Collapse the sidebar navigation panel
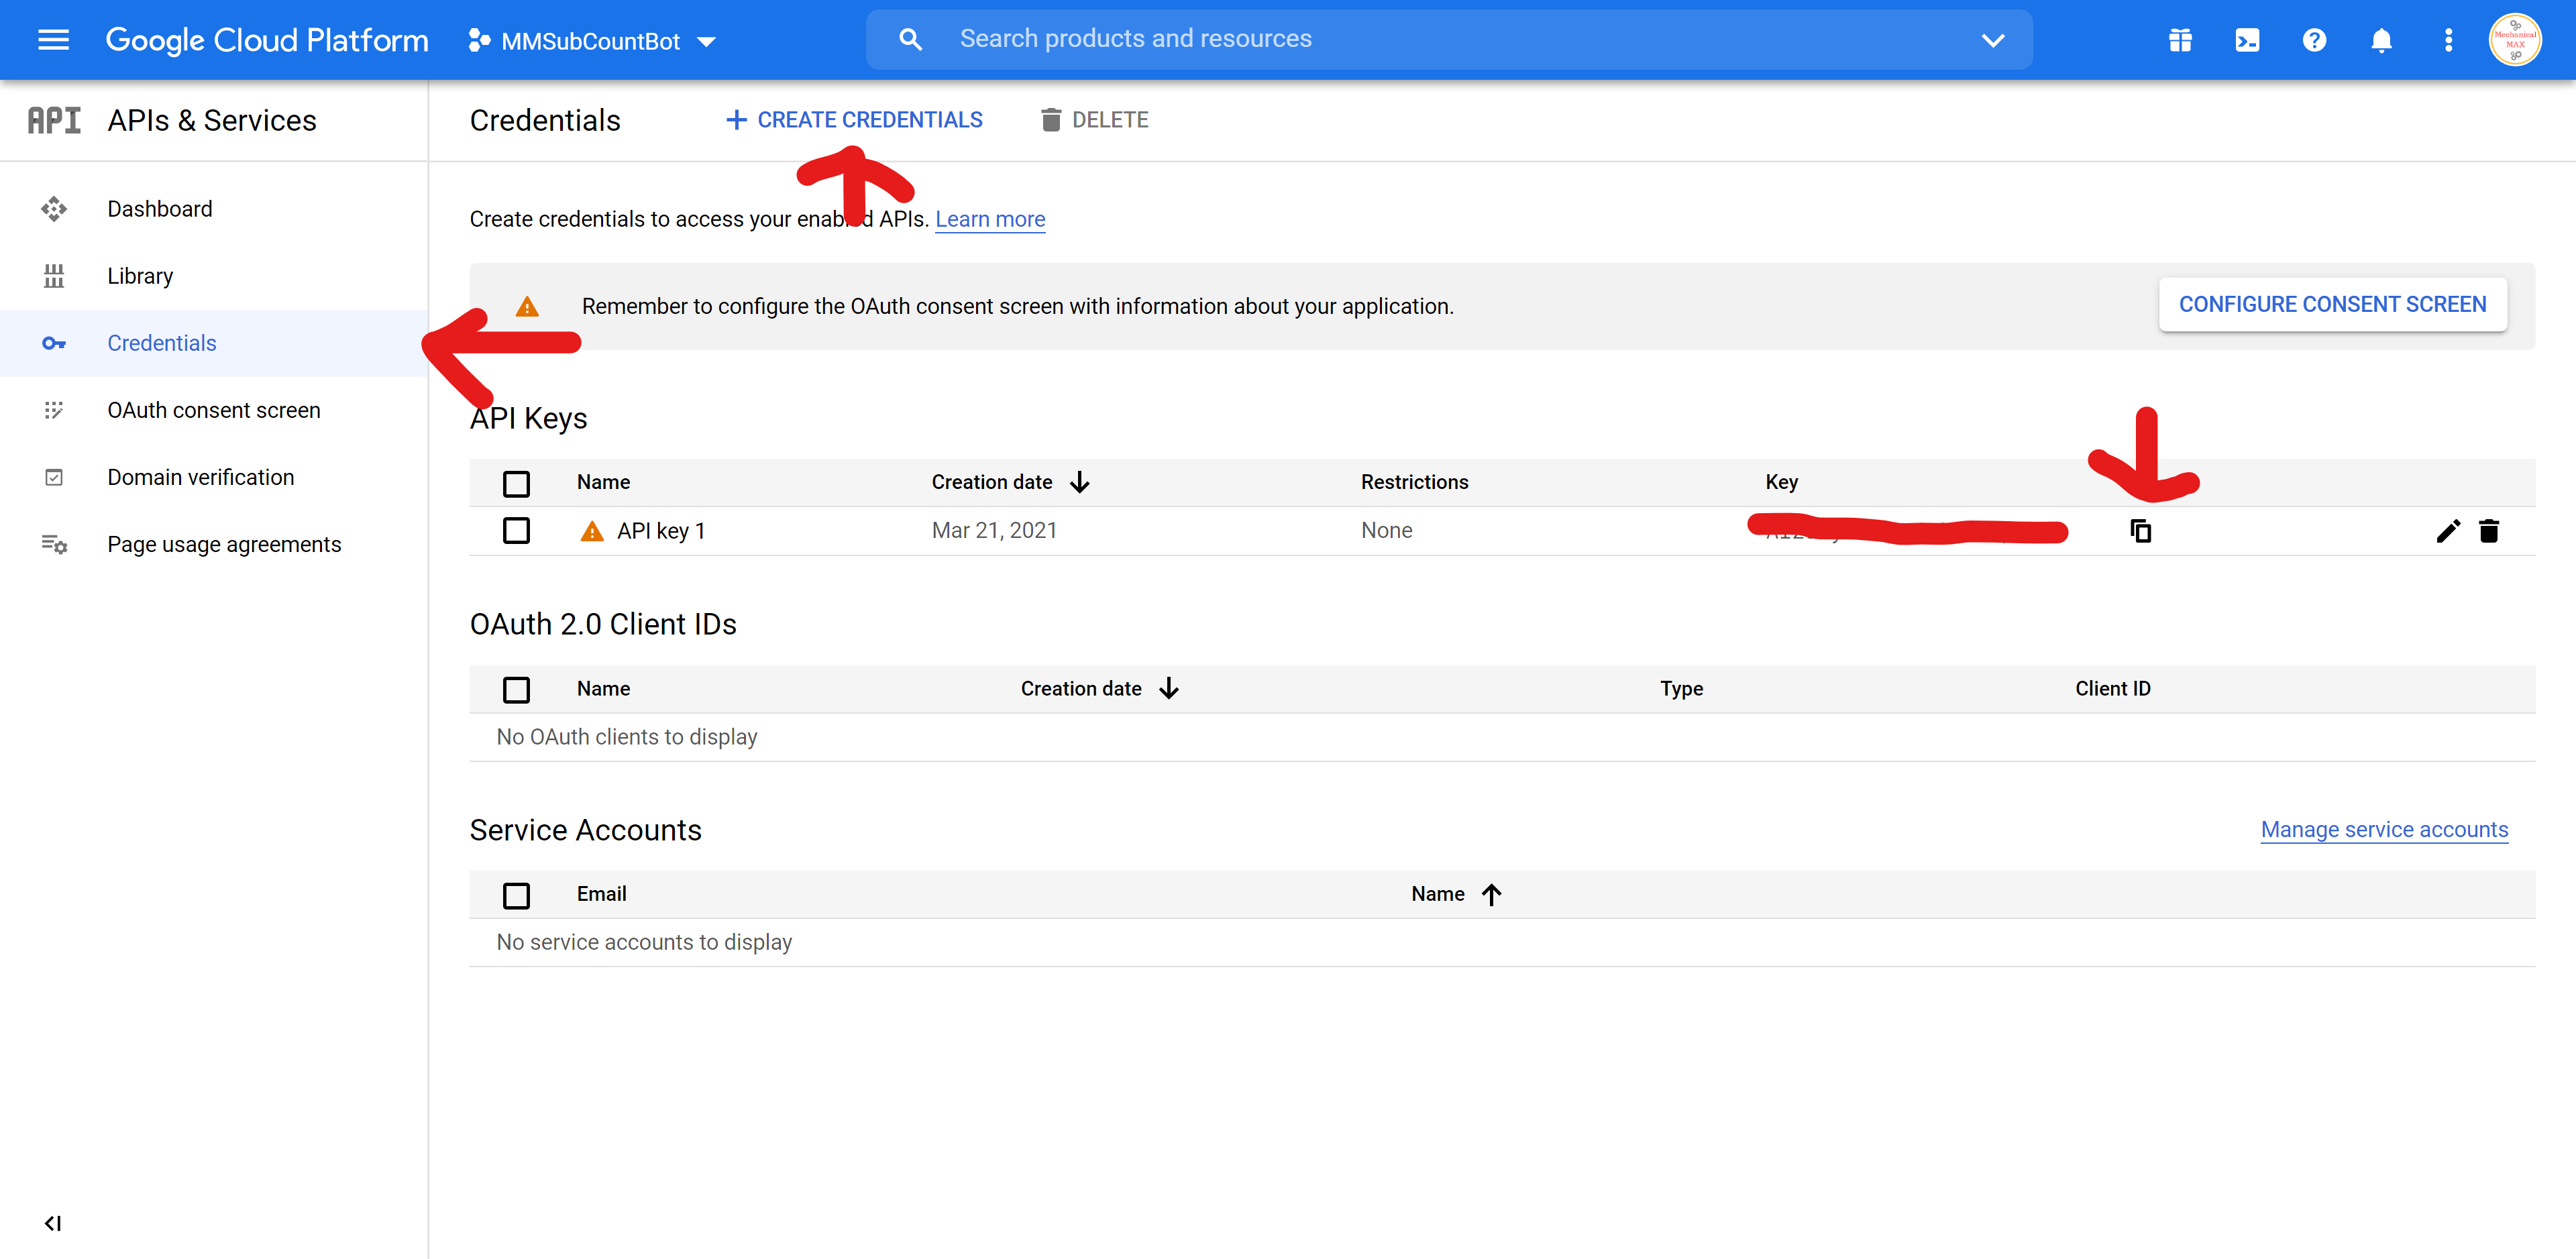The height and width of the screenshot is (1259, 2576). pyautogui.click(x=53, y=1223)
